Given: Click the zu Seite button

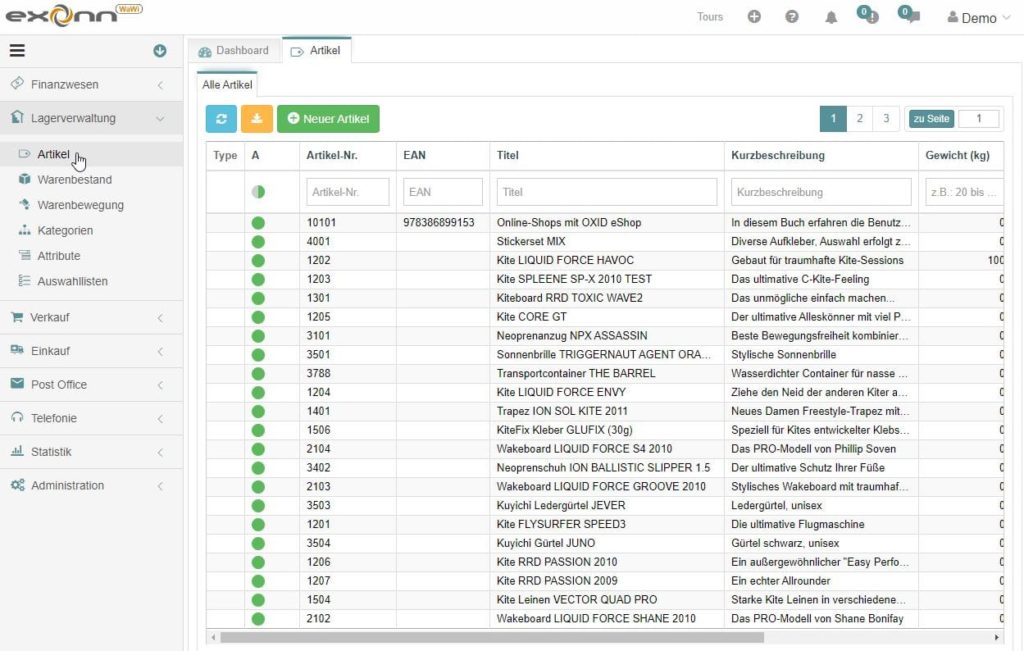Looking at the screenshot, I should (931, 118).
